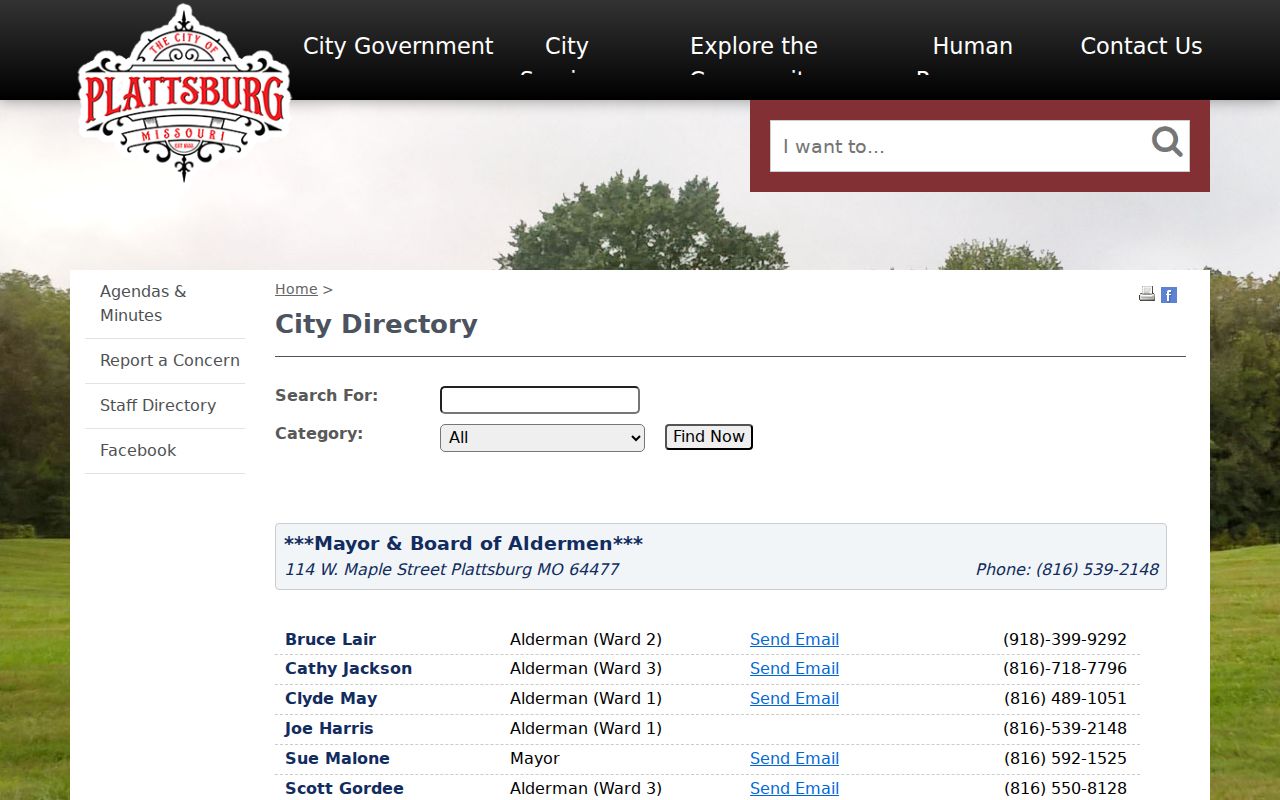Click the printer icon
This screenshot has width=1280, height=800.
tap(1147, 294)
